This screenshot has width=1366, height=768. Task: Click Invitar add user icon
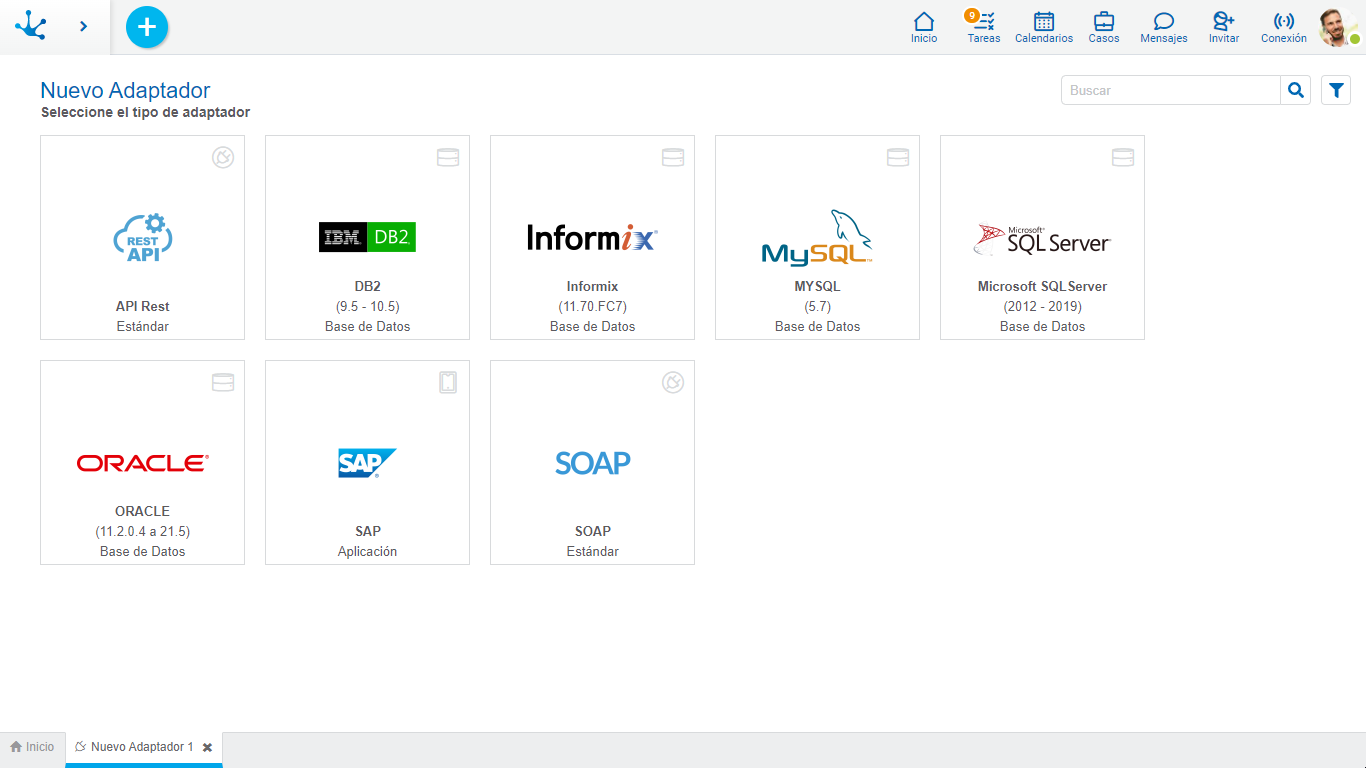tap(1224, 21)
